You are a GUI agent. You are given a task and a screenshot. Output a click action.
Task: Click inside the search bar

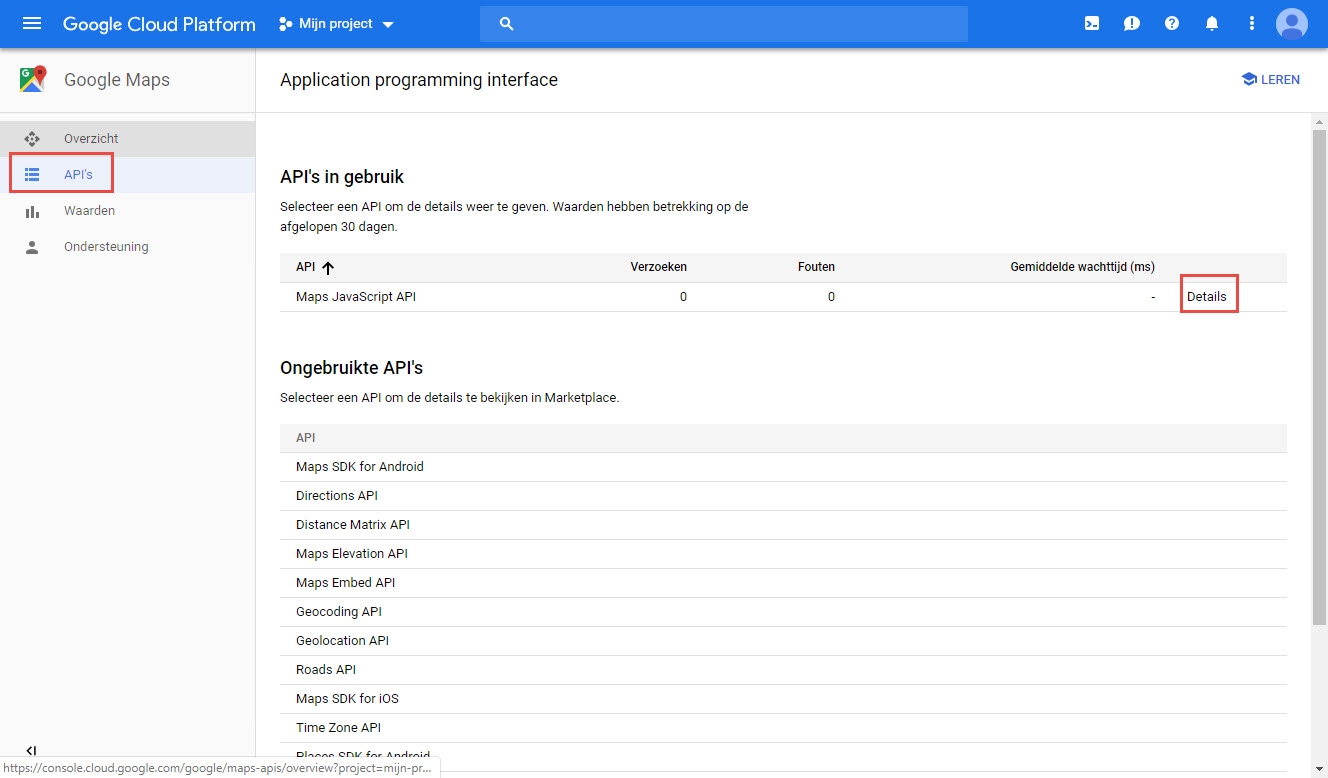[725, 23]
